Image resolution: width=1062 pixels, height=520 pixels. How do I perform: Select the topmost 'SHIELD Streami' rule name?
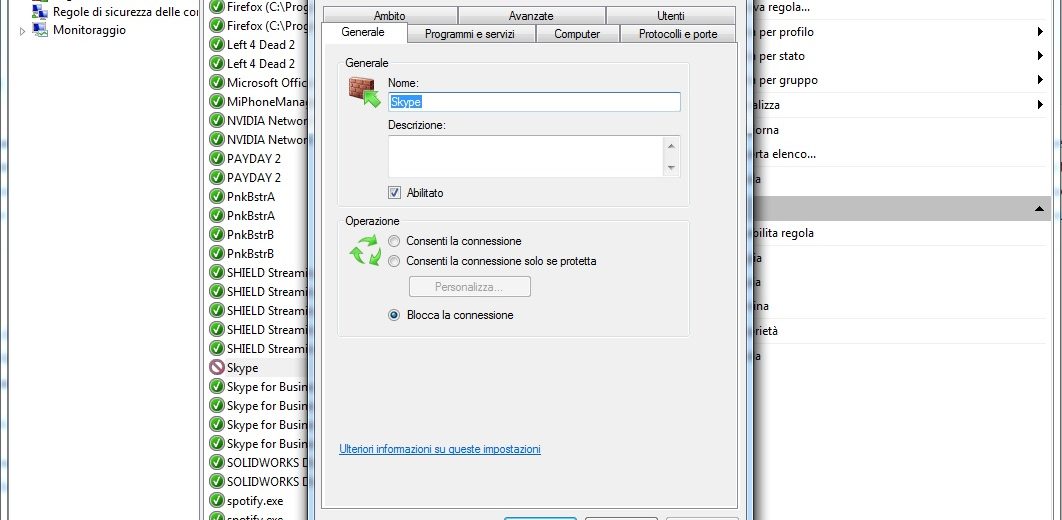click(267, 272)
